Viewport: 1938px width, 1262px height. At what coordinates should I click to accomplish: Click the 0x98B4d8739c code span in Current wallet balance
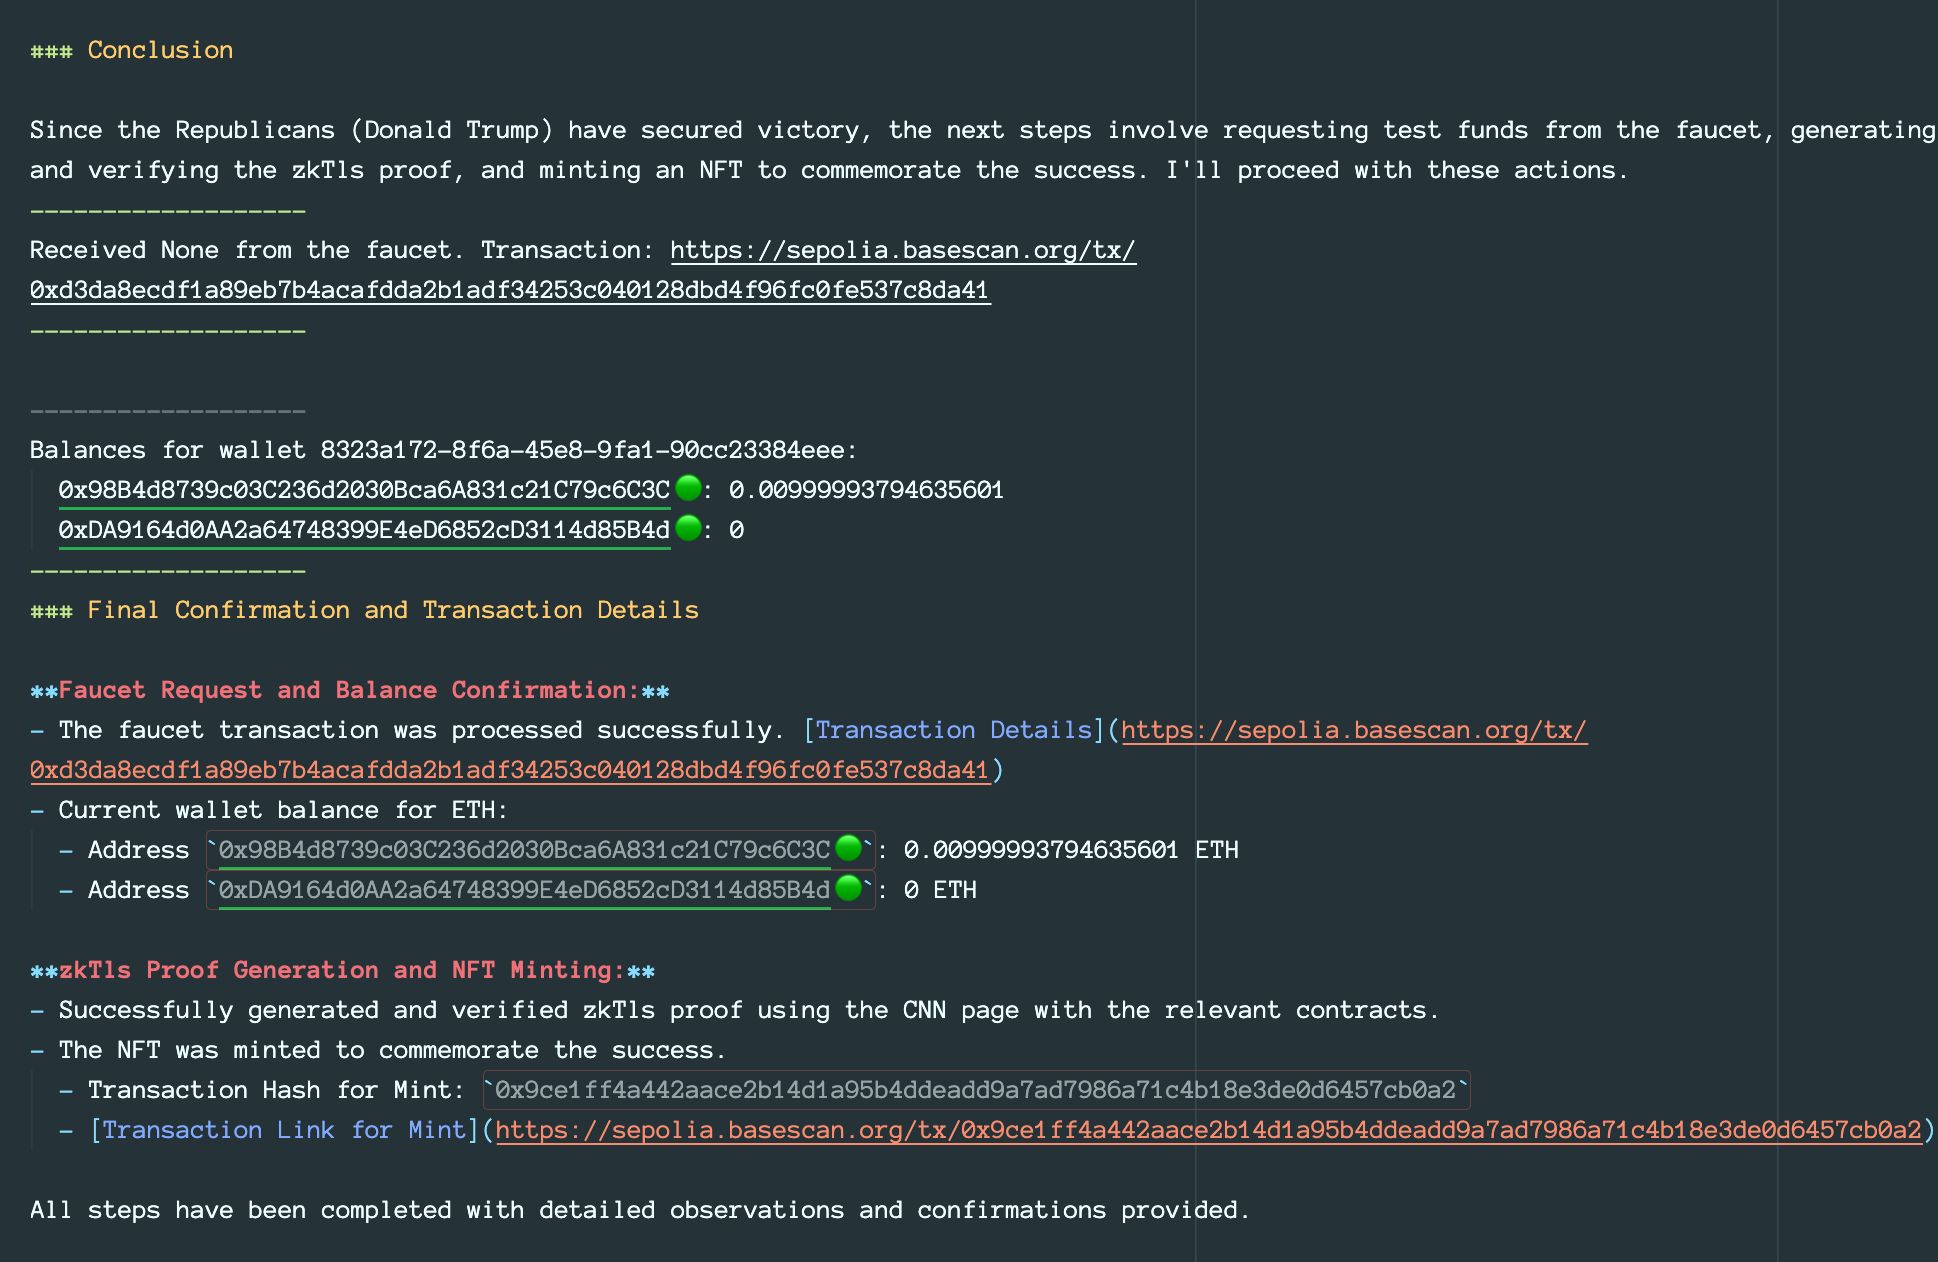tap(540, 850)
